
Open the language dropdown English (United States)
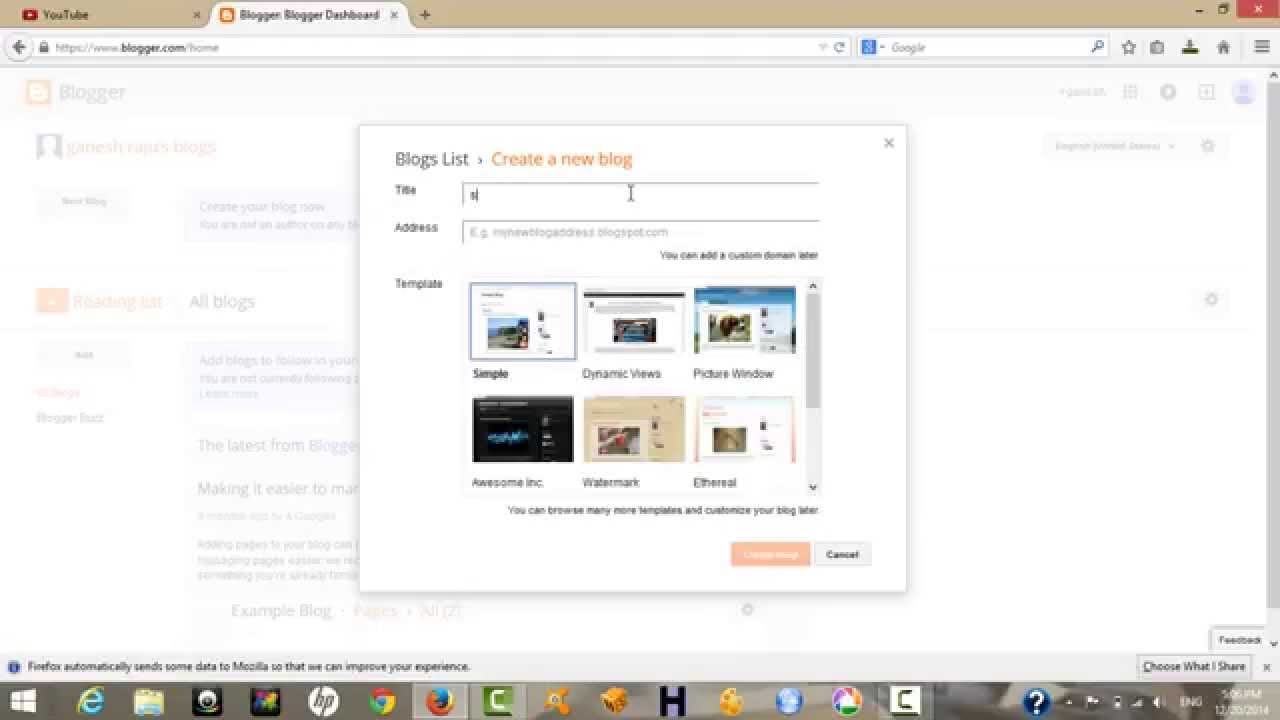[x=1115, y=146]
